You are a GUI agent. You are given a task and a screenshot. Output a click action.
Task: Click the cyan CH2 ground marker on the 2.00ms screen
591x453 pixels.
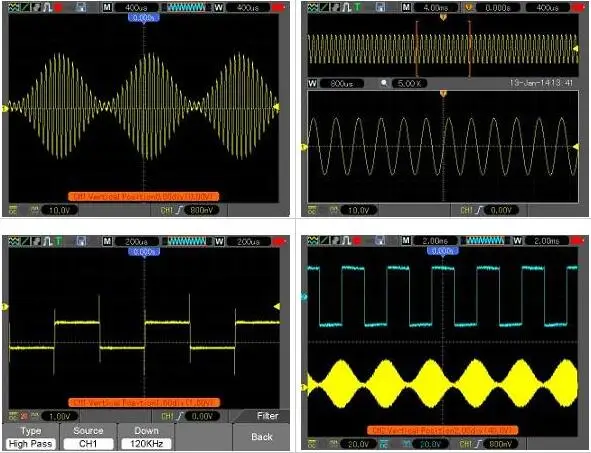click(304, 297)
